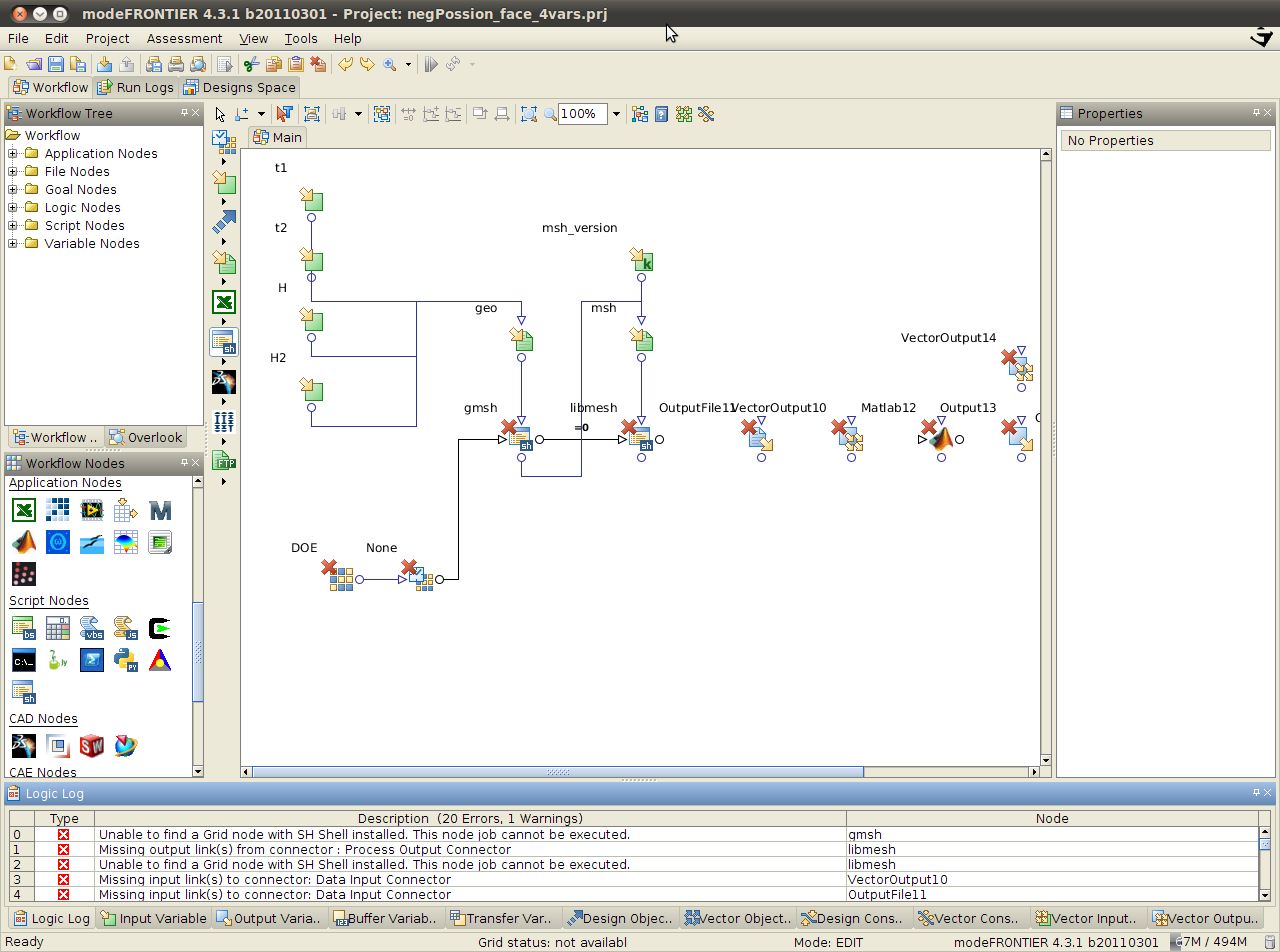The image size is (1280, 952).
Task: Pick the JavaScript (js) script node icon
Action: coord(125,628)
